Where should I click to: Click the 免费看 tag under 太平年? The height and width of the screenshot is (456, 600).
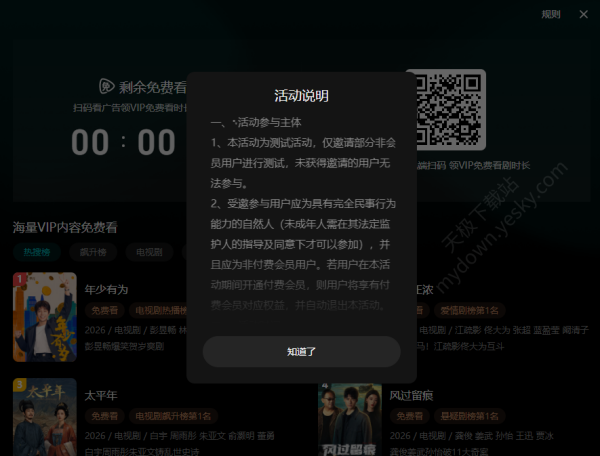coord(105,416)
